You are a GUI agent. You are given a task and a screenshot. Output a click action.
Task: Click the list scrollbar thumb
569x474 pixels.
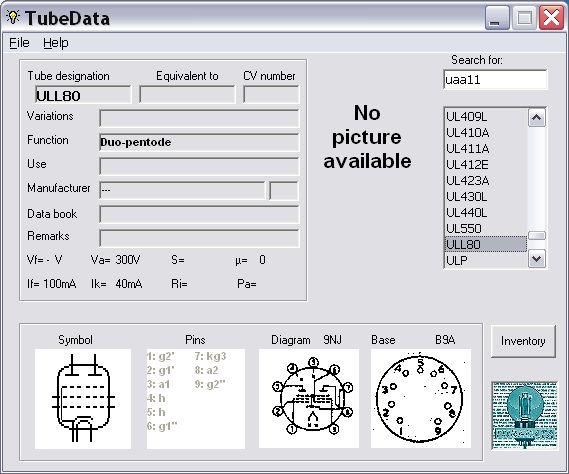(537, 236)
